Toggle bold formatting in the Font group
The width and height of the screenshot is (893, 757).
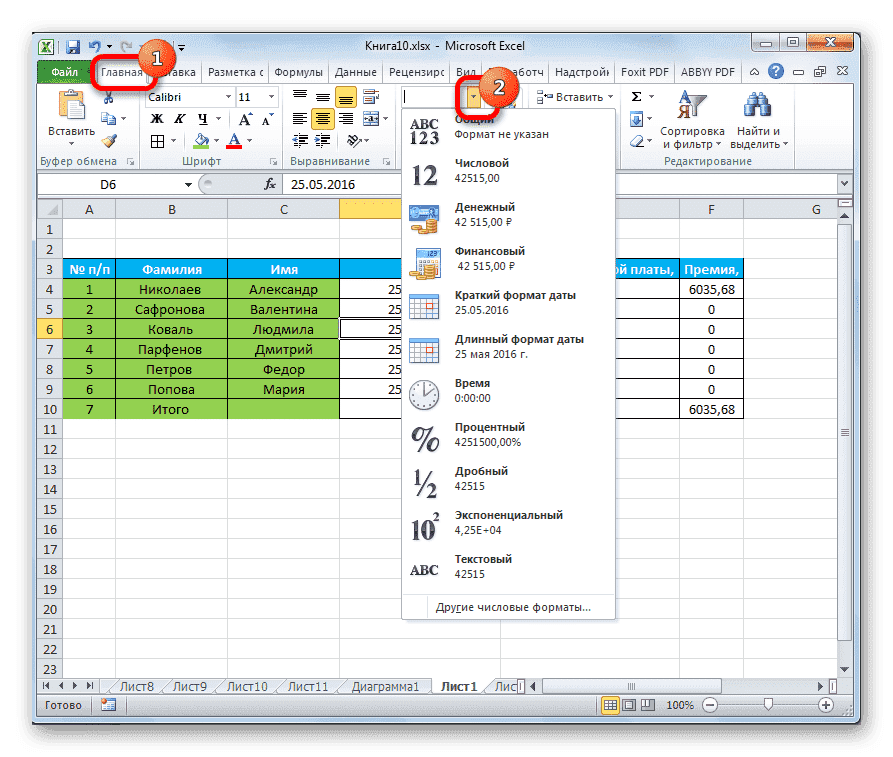(155, 118)
